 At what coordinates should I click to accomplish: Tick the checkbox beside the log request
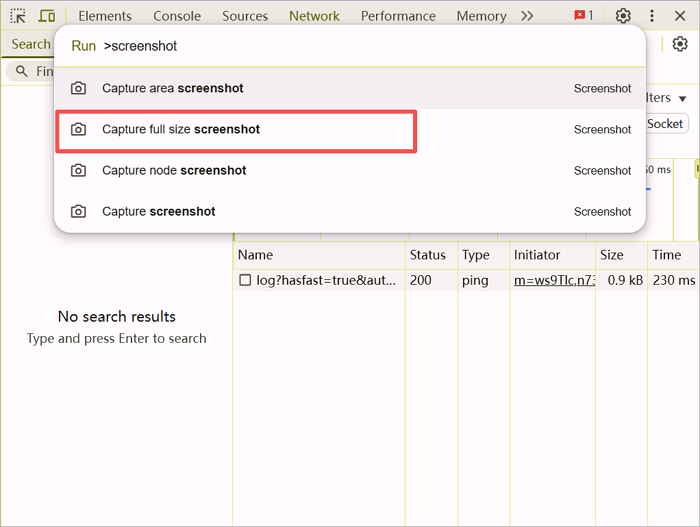pyautogui.click(x=245, y=281)
